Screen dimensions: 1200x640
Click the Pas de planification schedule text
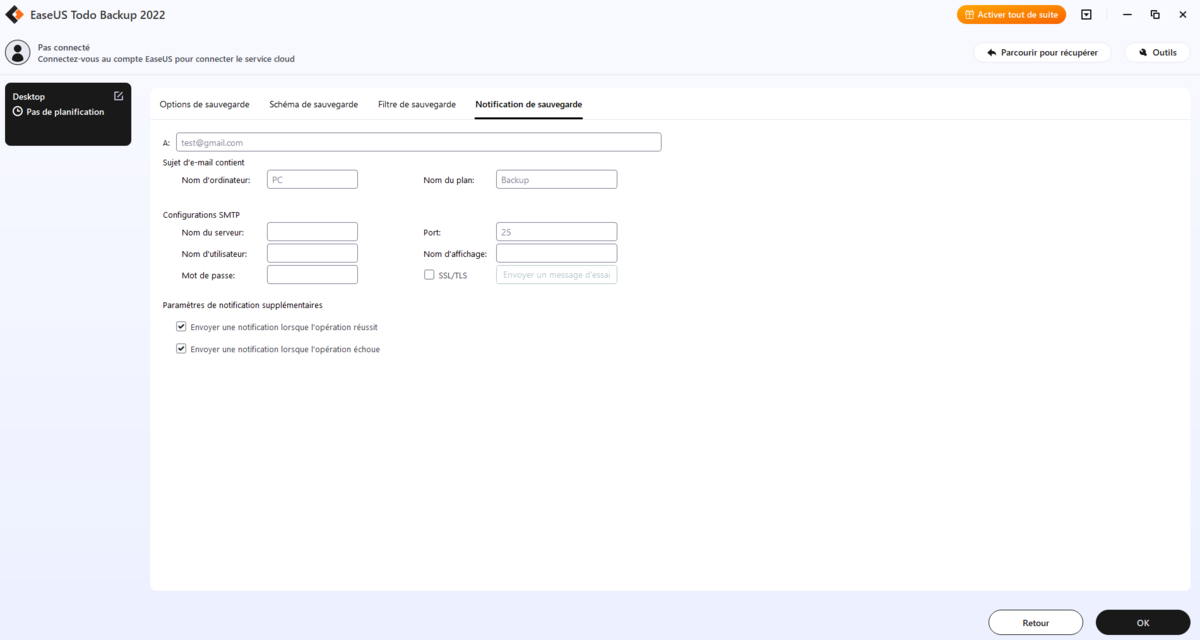65,112
